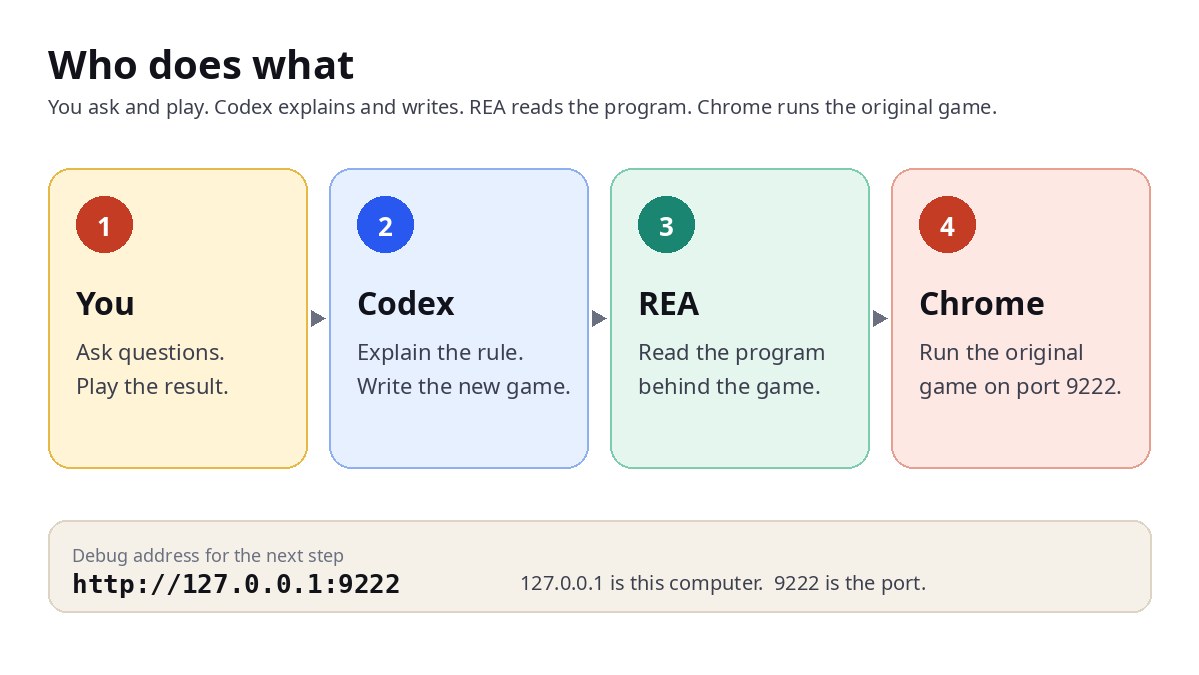Select the 'REA' card heading
The image size is (1199, 675).
click(669, 303)
